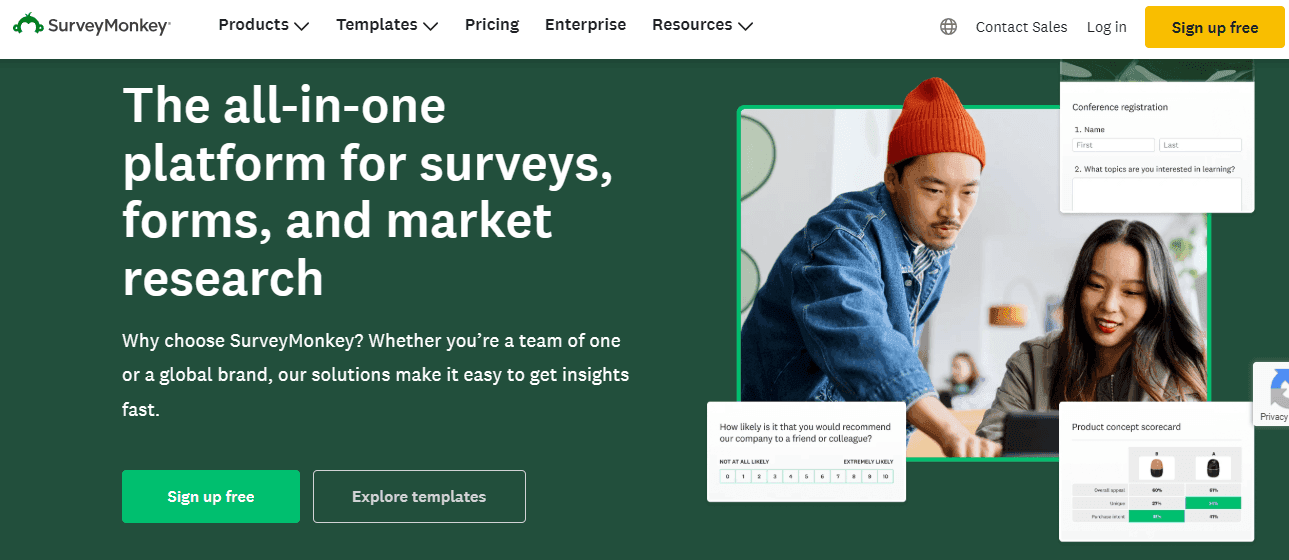The height and width of the screenshot is (560, 1289).
Task: Click the green Sign up free button
Action: point(211,496)
